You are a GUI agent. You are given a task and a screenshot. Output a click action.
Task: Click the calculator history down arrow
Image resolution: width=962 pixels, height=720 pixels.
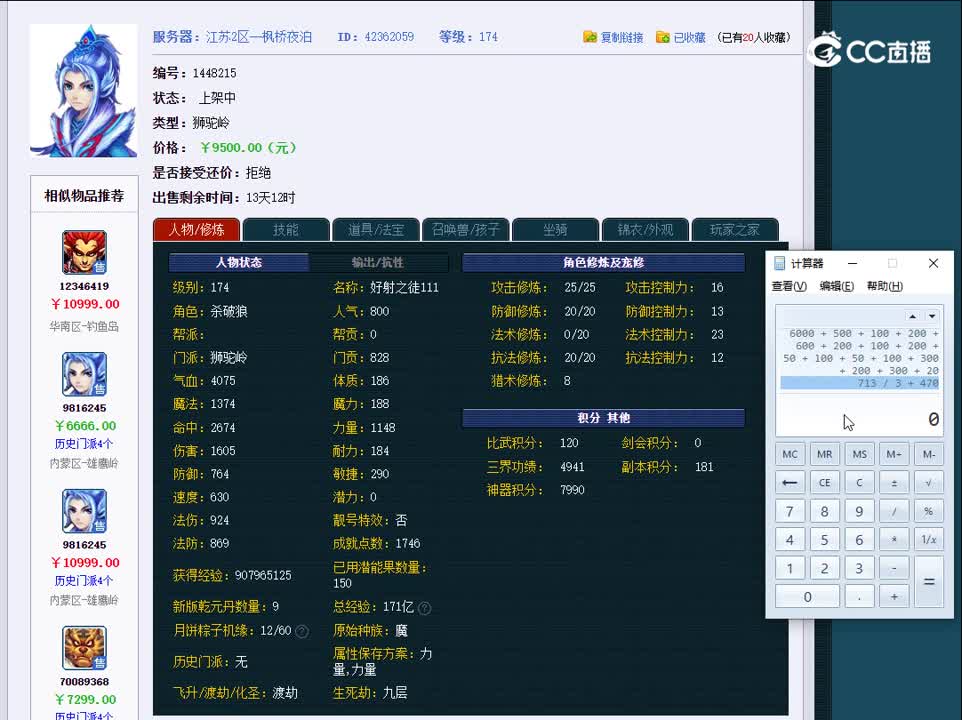[932, 316]
